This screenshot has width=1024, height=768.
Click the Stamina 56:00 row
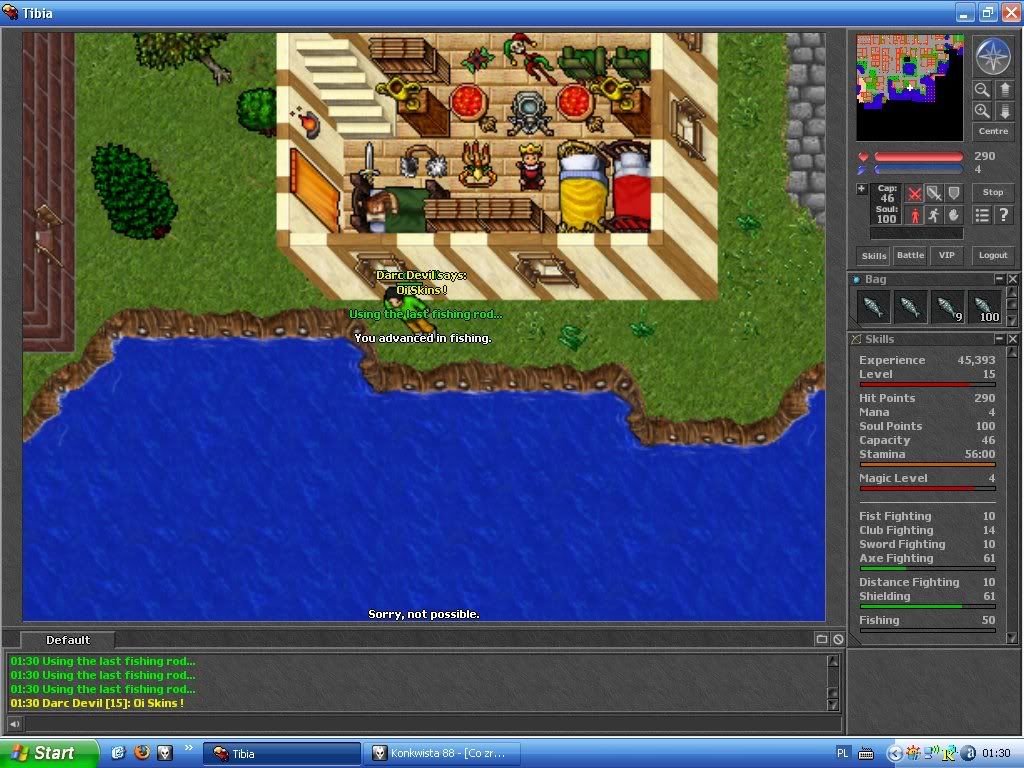pyautogui.click(x=927, y=455)
